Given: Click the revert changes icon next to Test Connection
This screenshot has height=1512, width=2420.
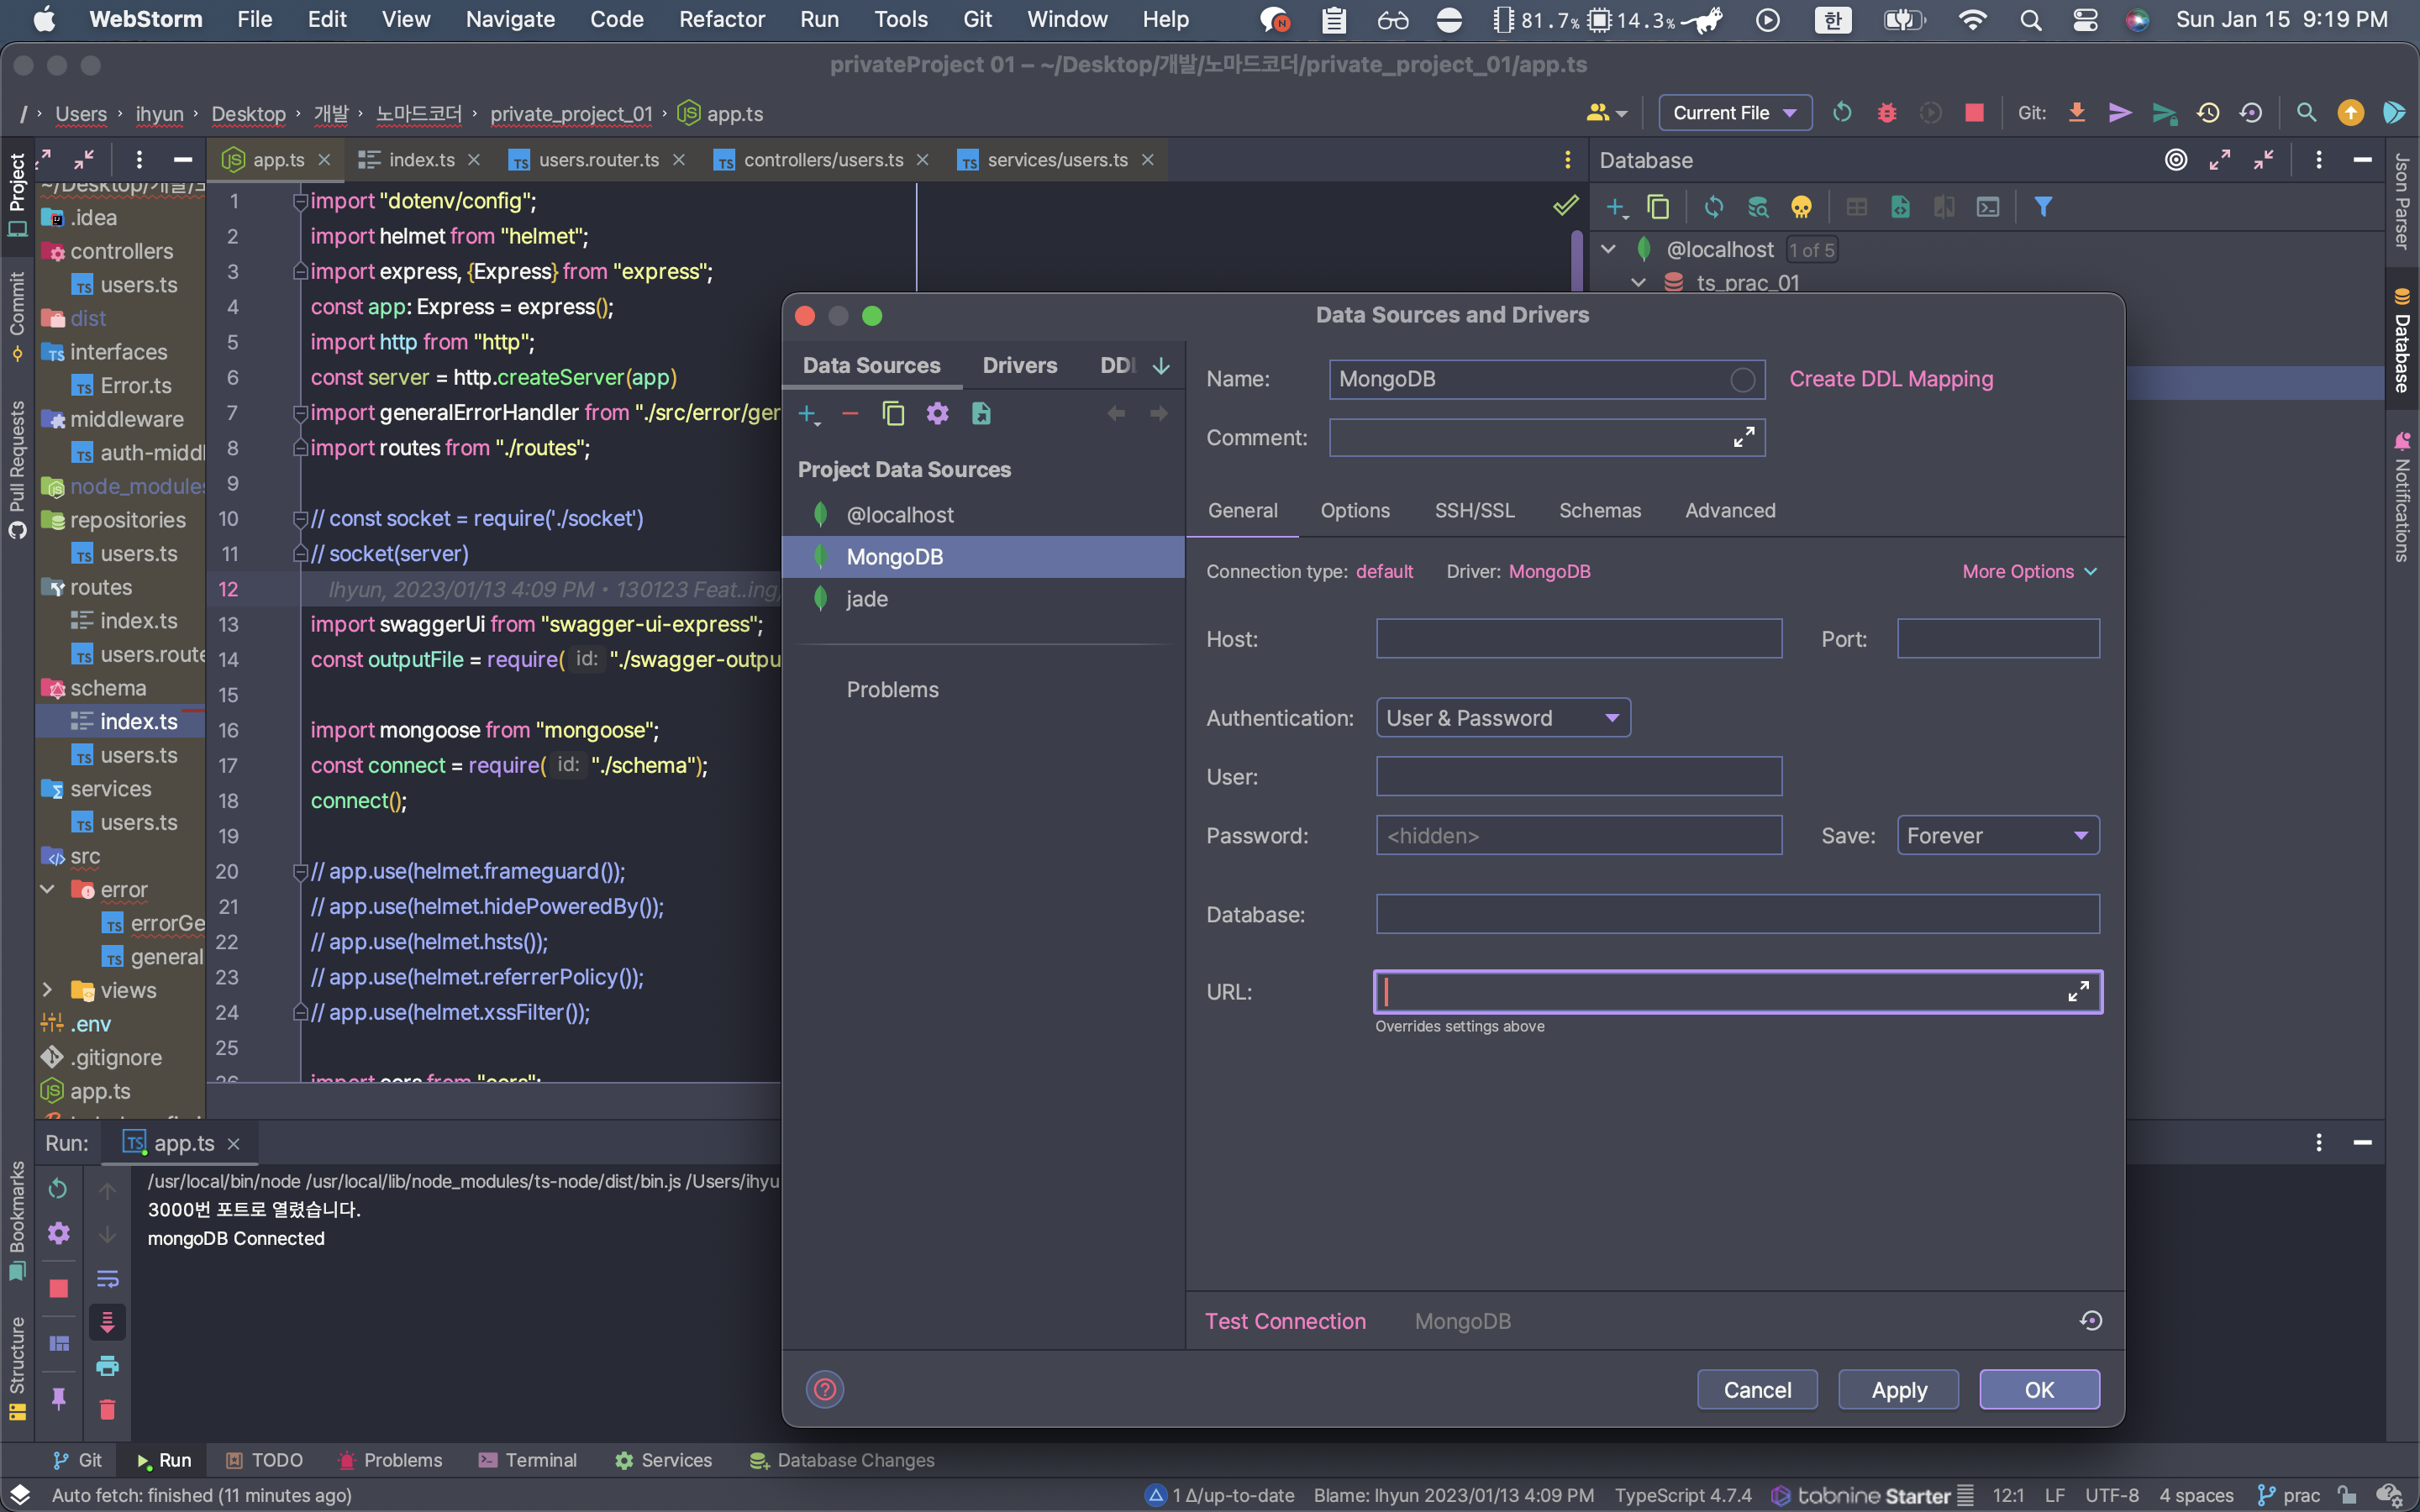Looking at the screenshot, I should pyautogui.click(x=2090, y=1321).
